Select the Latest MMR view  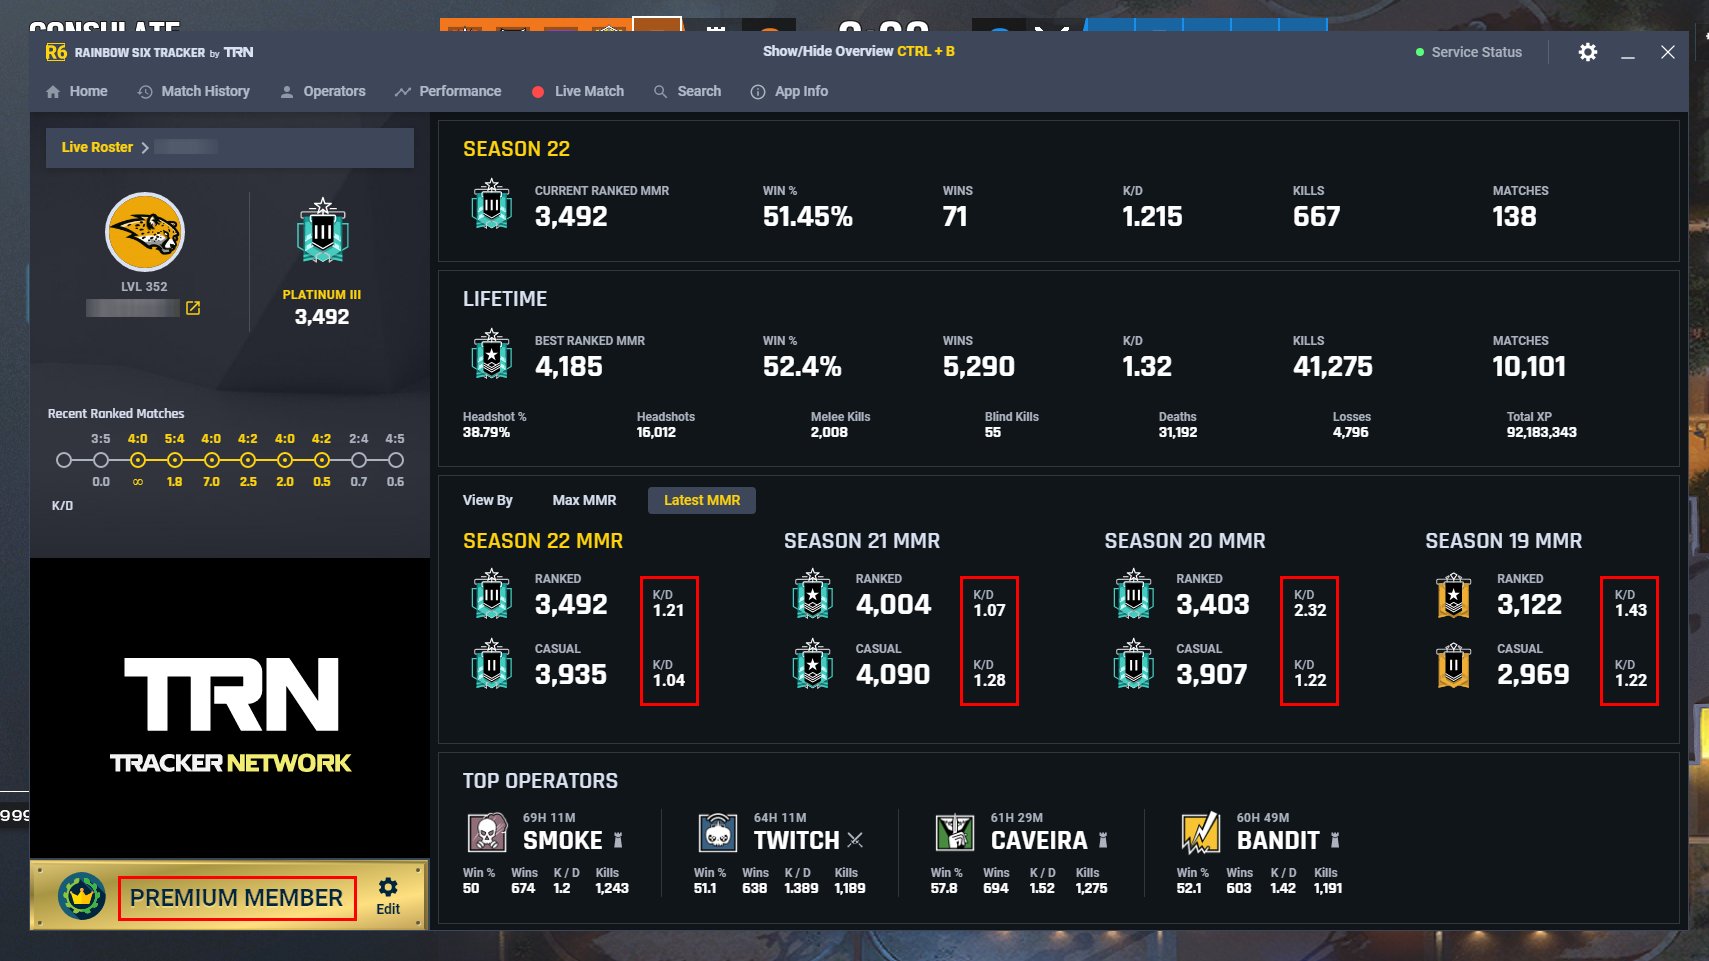(702, 500)
